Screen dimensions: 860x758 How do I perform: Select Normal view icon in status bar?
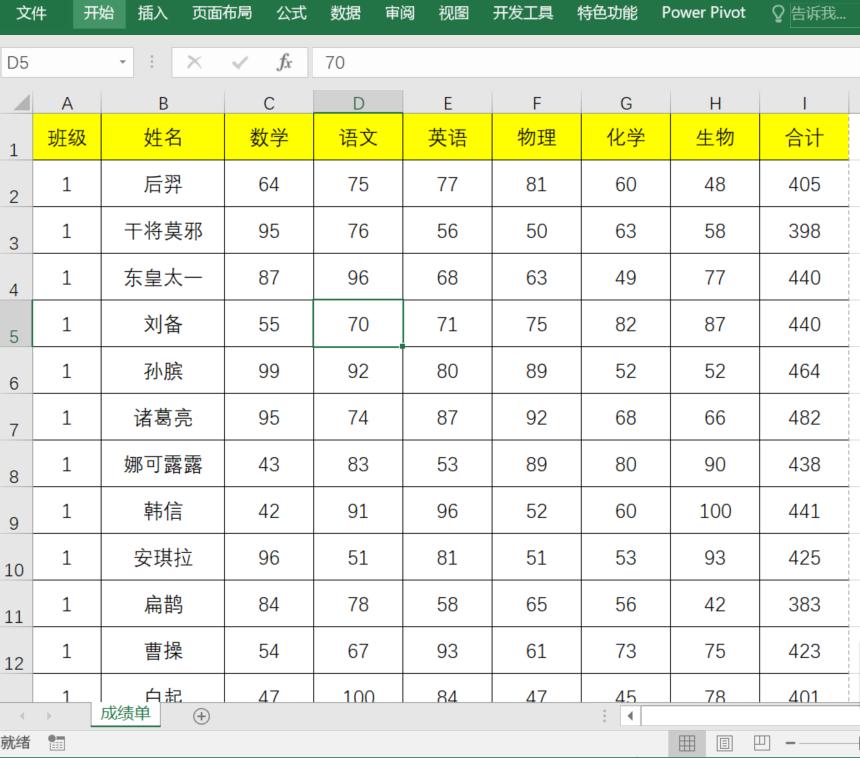(687, 743)
